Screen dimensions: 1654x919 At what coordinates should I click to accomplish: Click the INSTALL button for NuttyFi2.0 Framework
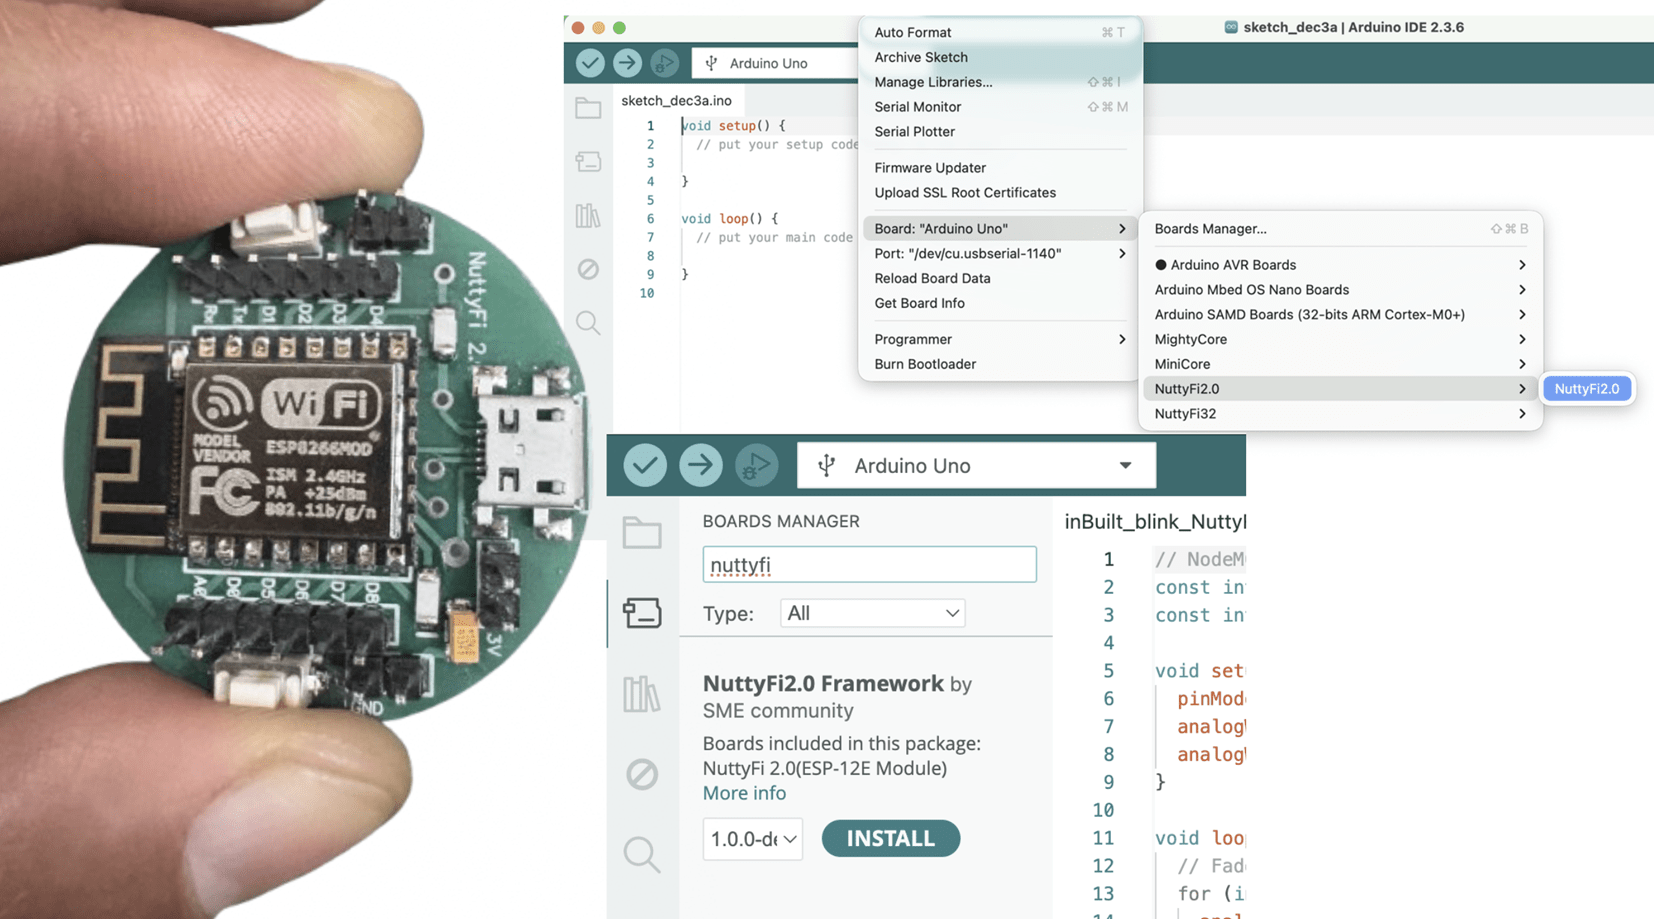(x=890, y=839)
